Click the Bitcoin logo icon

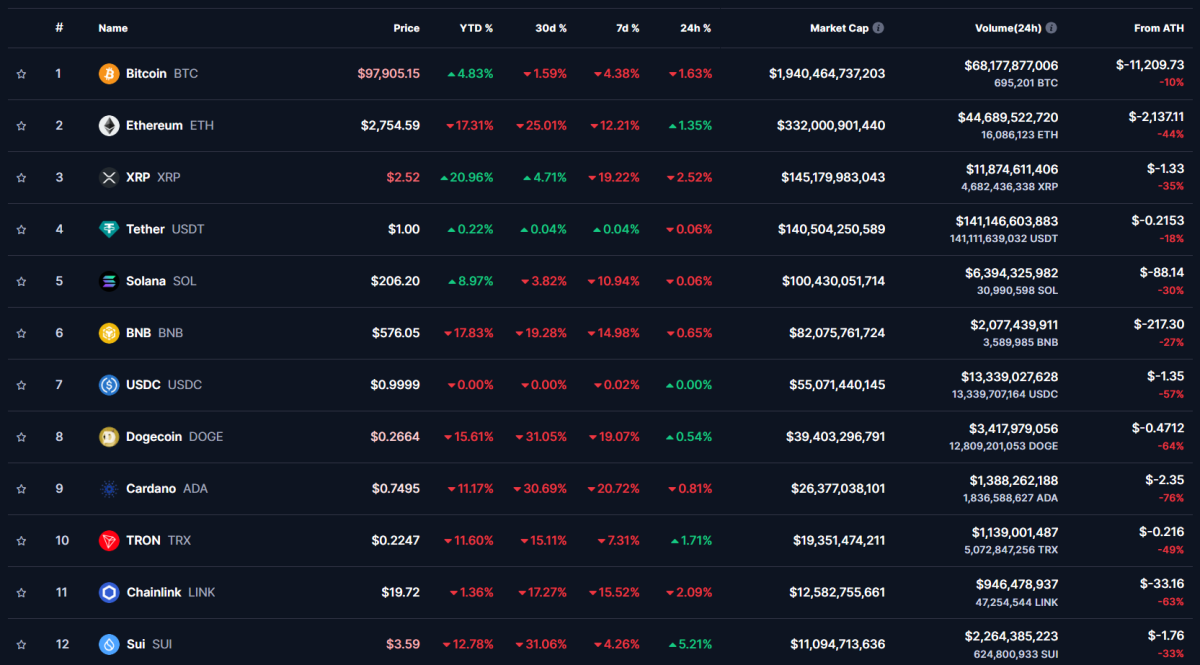pyautogui.click(x=108, y=73)
